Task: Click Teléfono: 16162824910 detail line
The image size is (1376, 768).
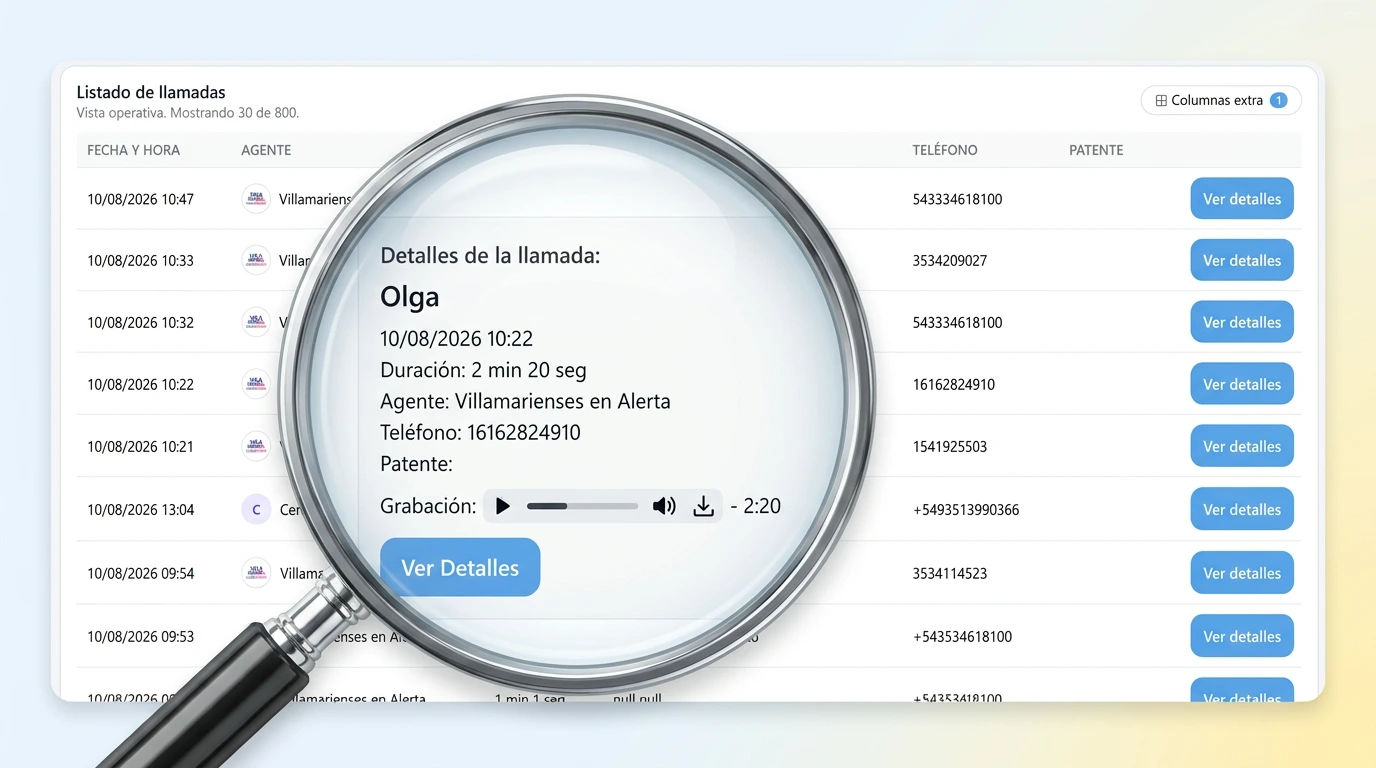Action: (x=480, y=432)
